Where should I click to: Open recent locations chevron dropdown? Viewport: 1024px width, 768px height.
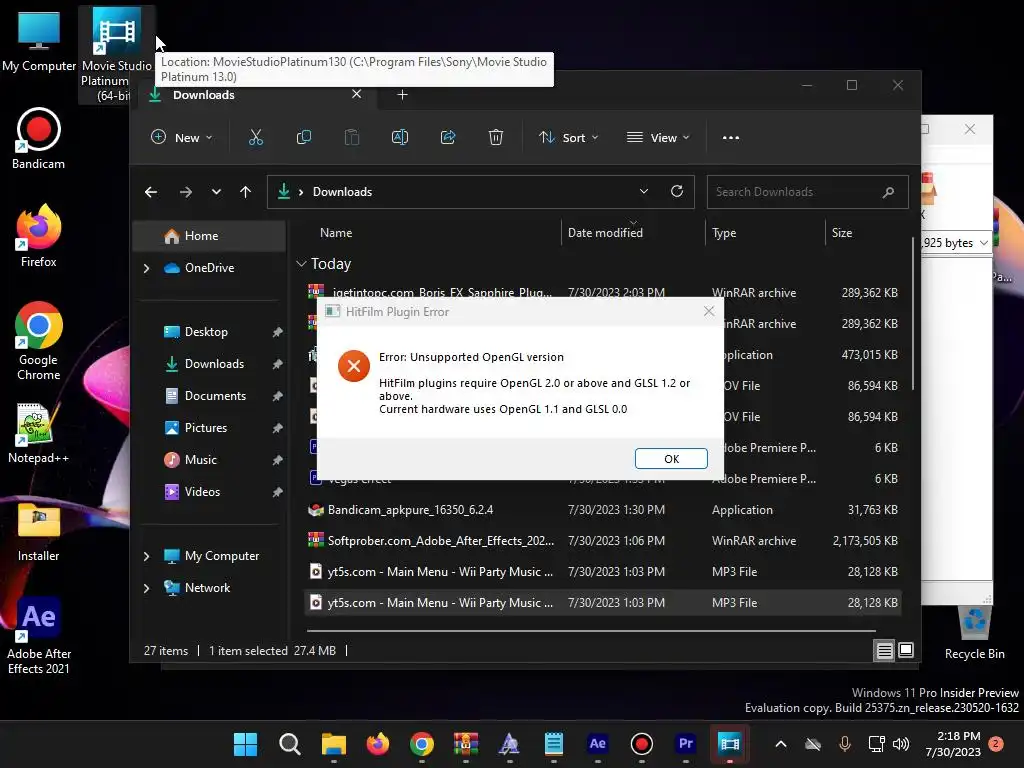pyautogui.click(x=216, y=192)
